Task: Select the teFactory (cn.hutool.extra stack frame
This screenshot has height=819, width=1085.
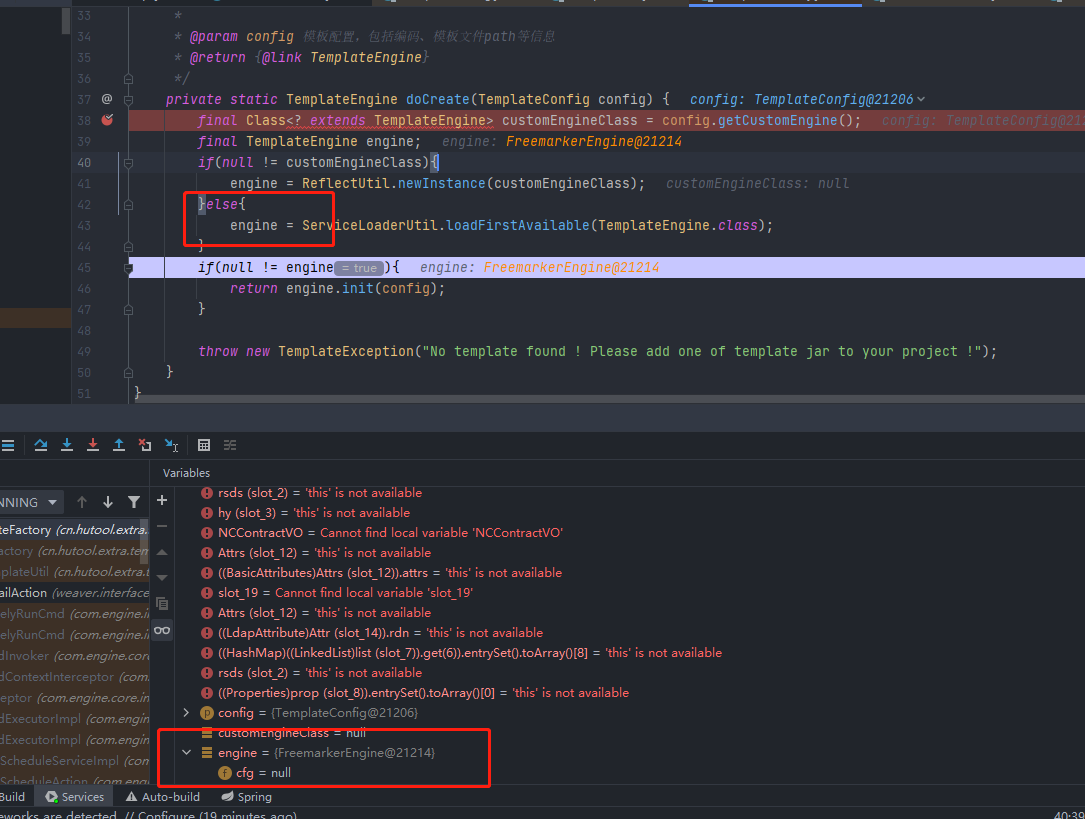Action: click(x=74, y=530)
